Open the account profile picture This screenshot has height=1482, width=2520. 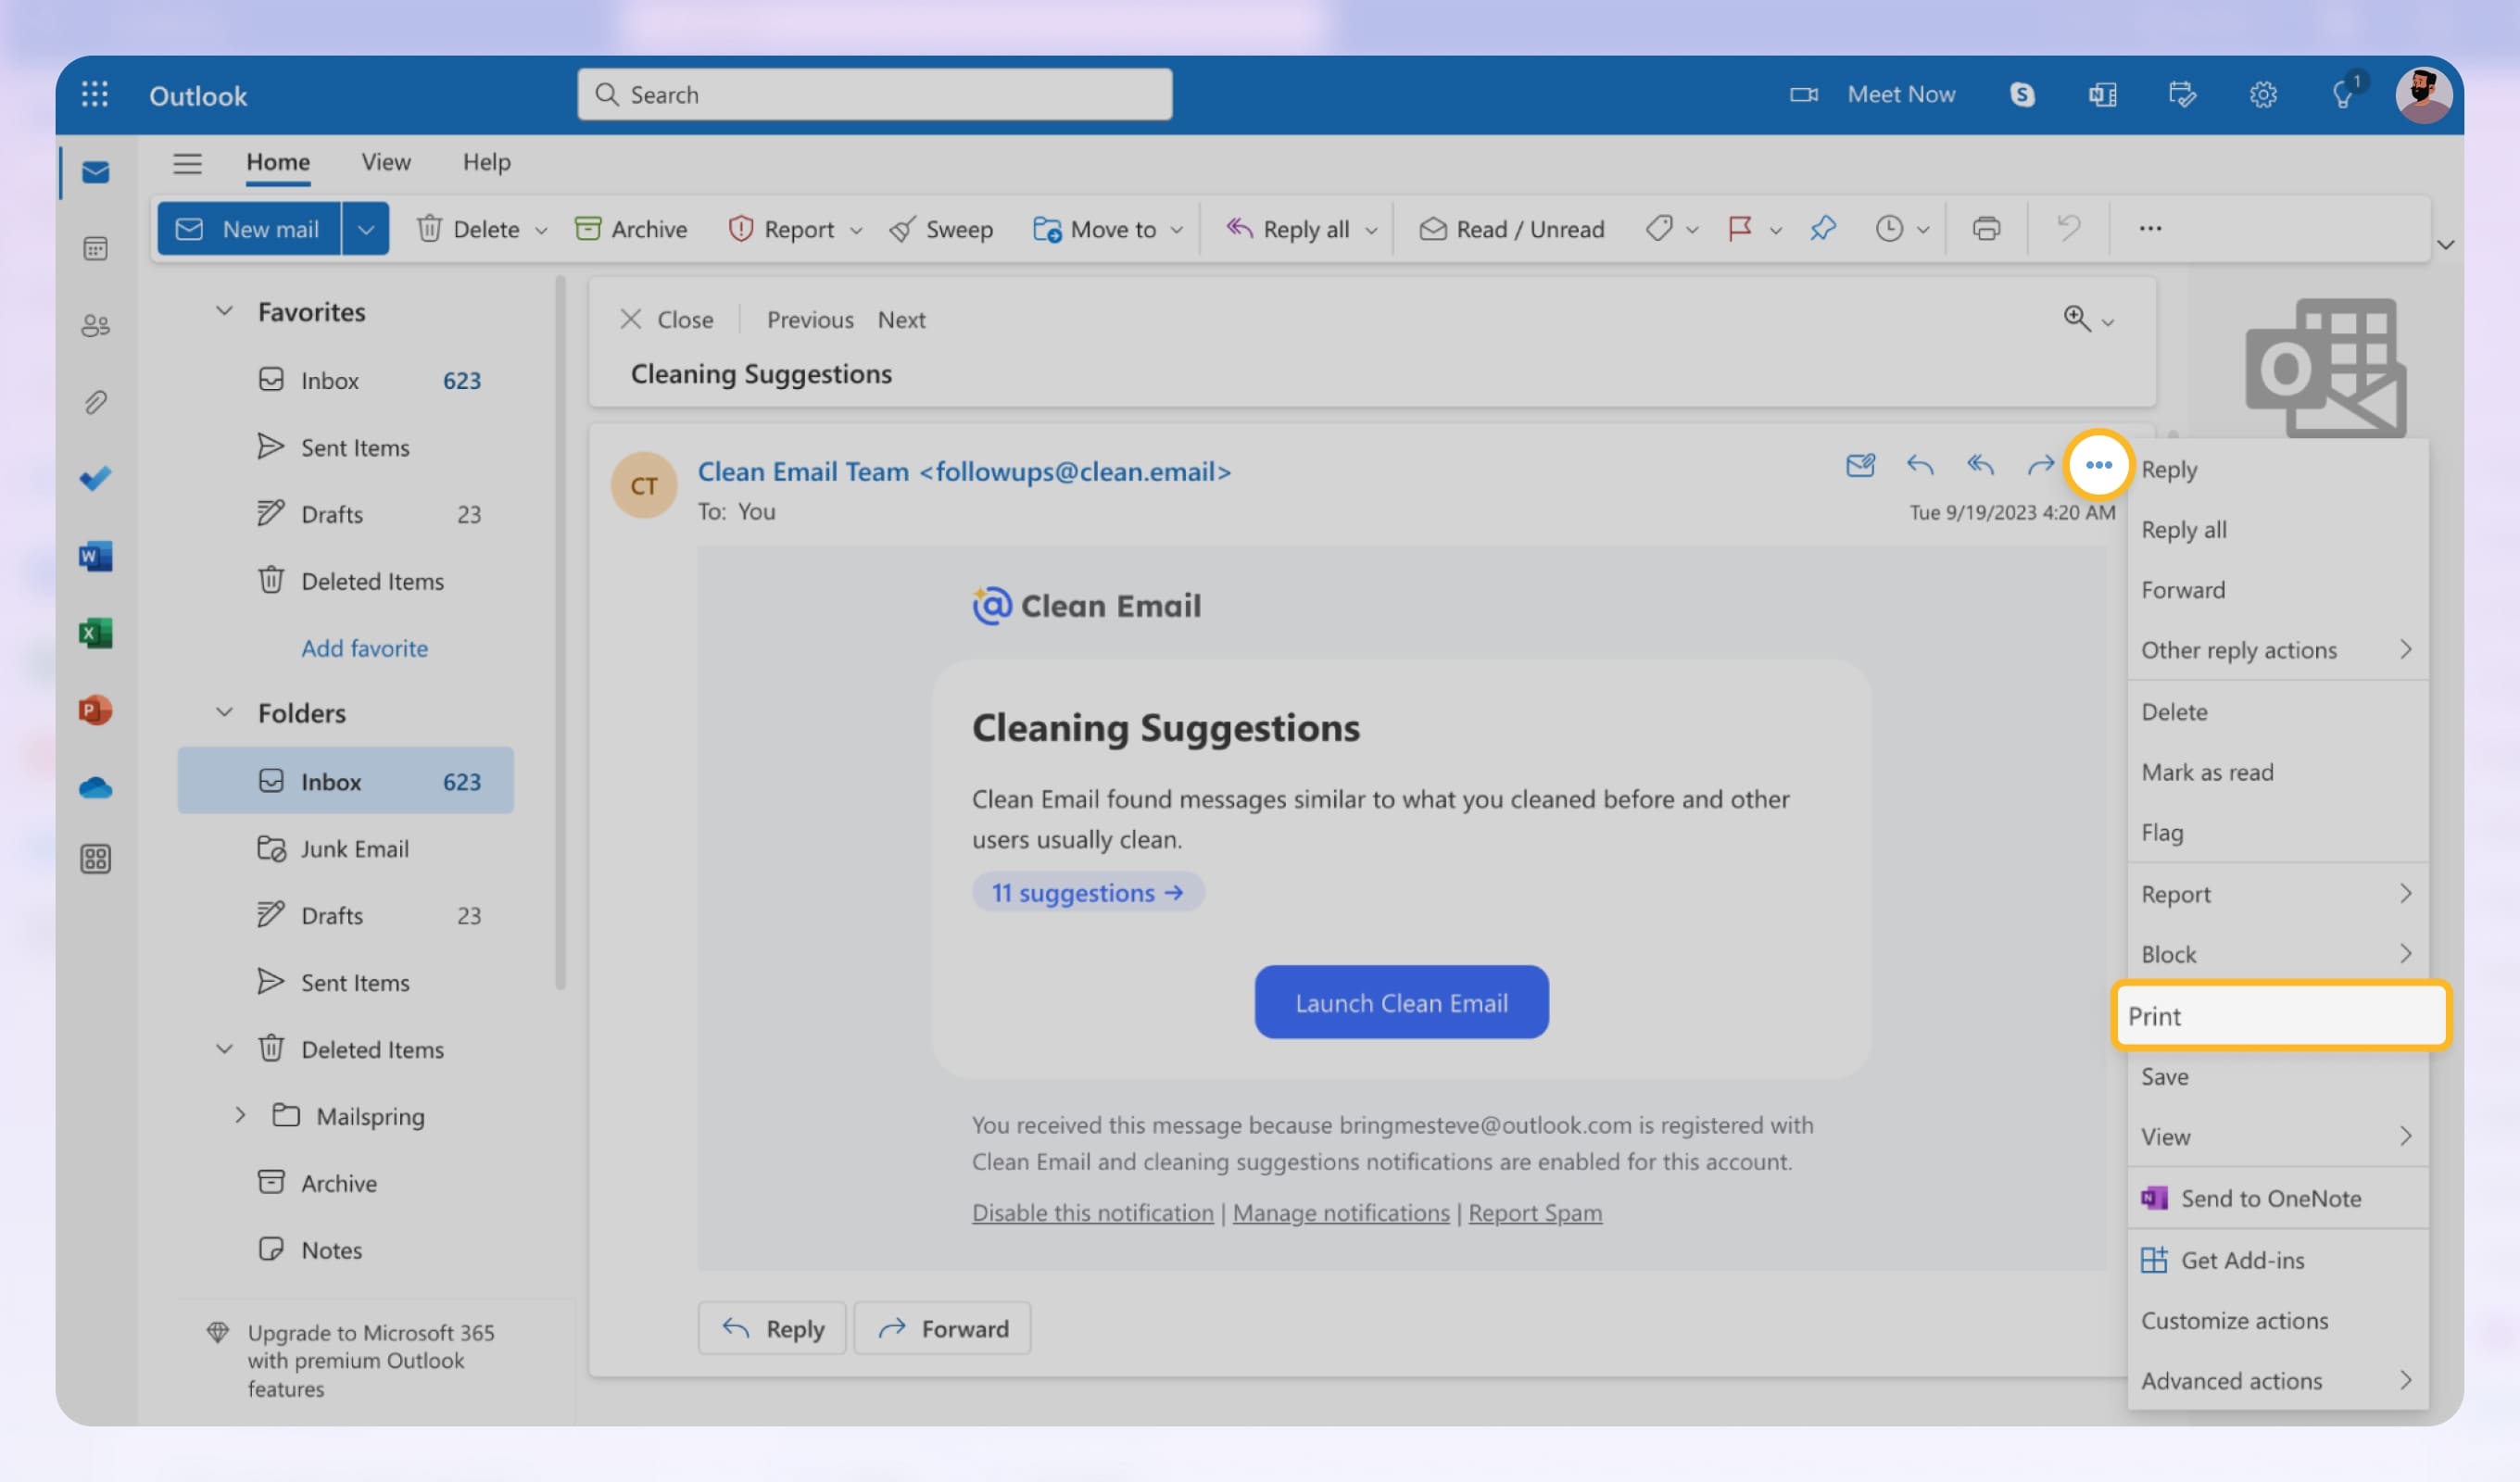2423,95
